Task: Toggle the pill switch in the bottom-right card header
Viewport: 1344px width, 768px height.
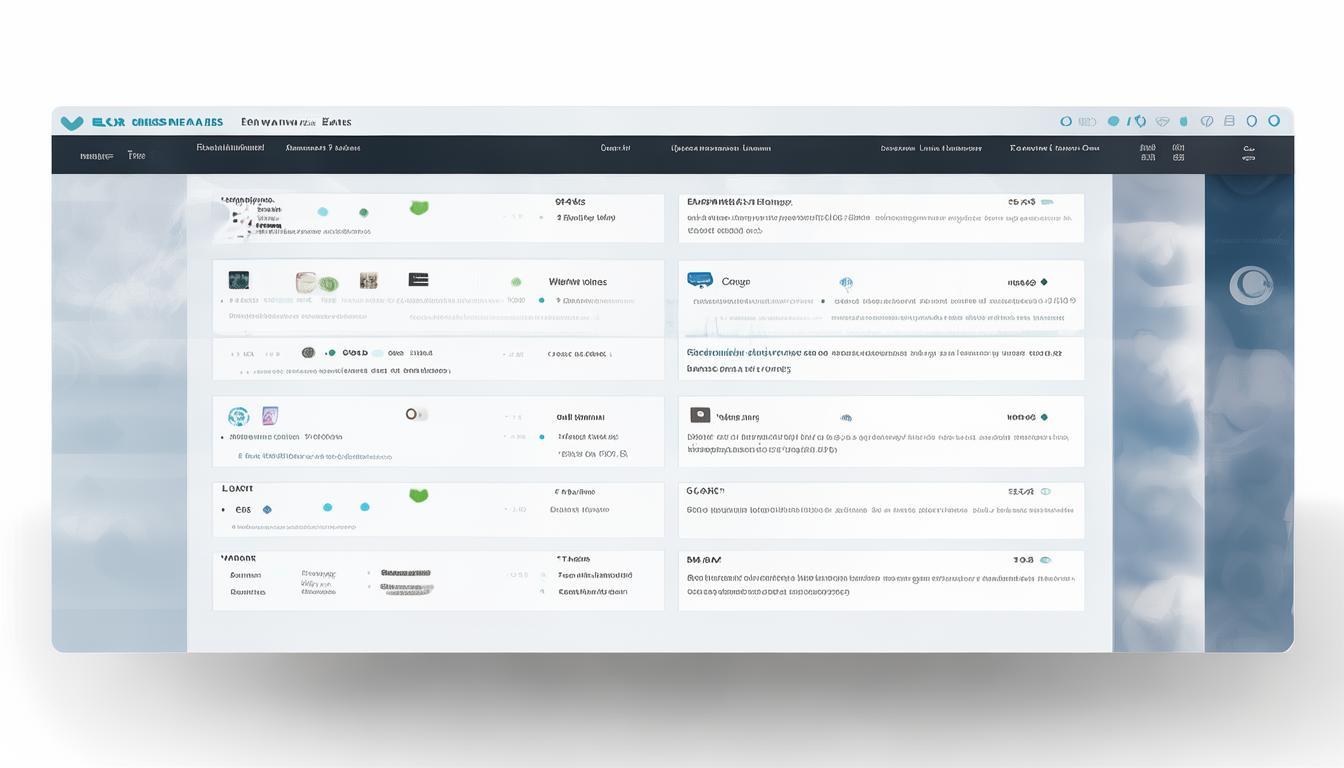Action: 1045,560
